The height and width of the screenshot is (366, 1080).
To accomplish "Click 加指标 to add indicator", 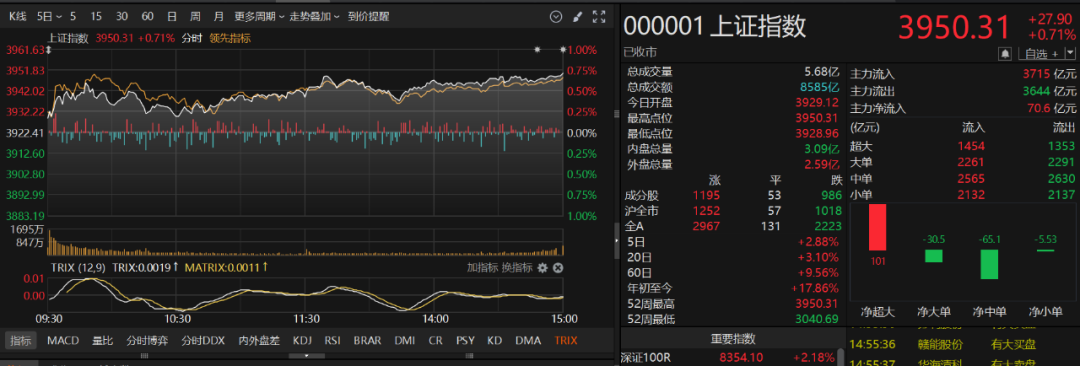I will [x=482, y=267].
